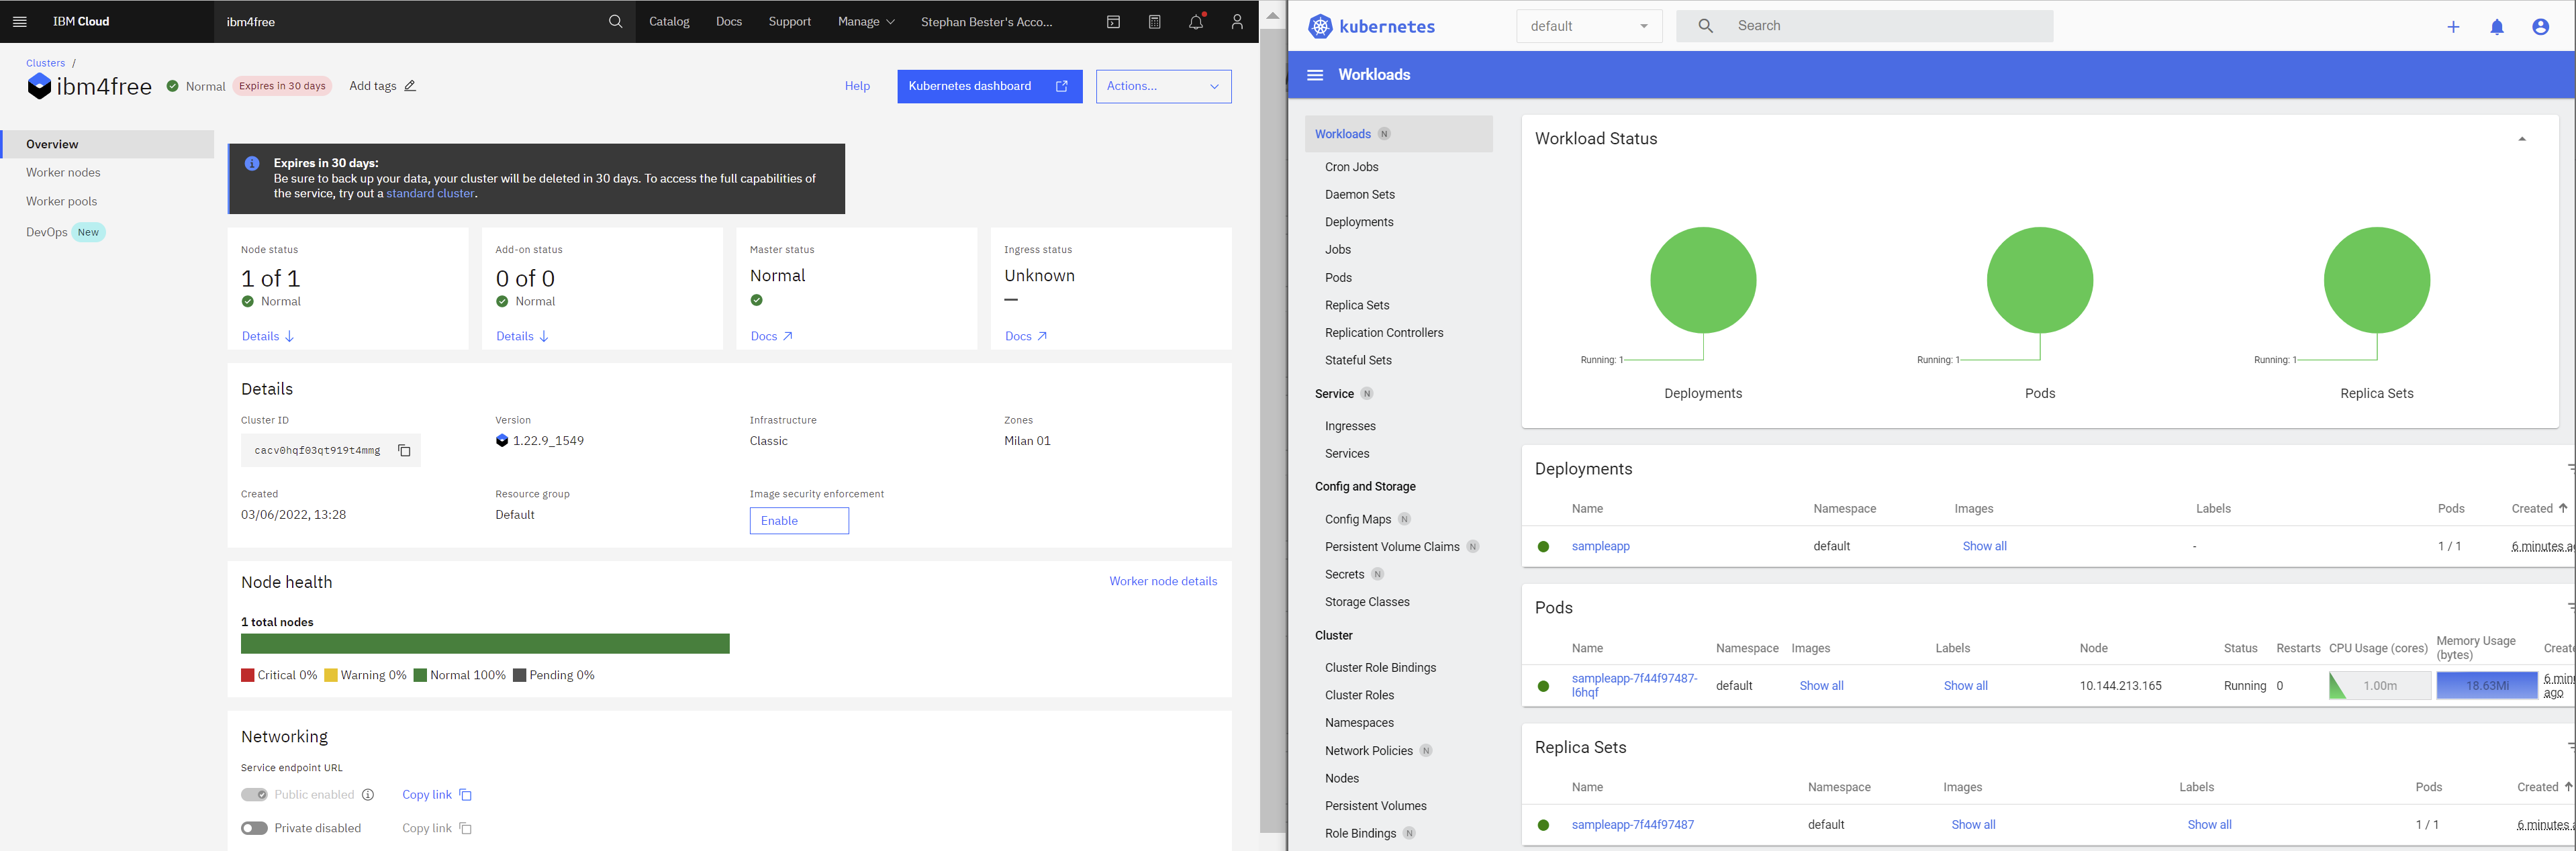Screen dimensions: 2576x851
Task: Open the Actions dropdown menu
Action: [x=1160, y=84]
